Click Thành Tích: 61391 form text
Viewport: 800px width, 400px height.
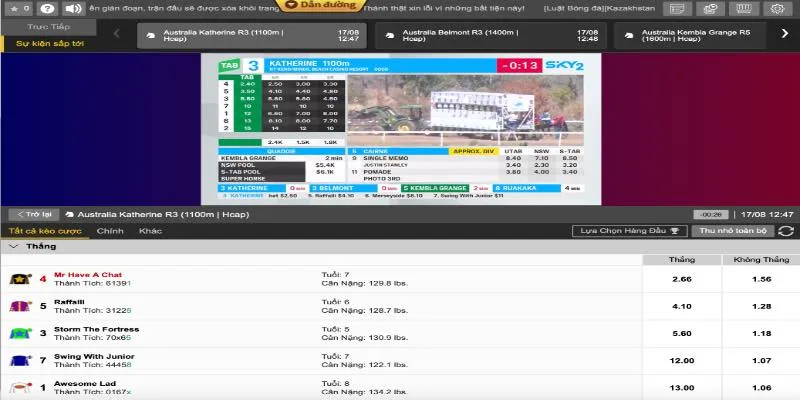coord(93,283)
